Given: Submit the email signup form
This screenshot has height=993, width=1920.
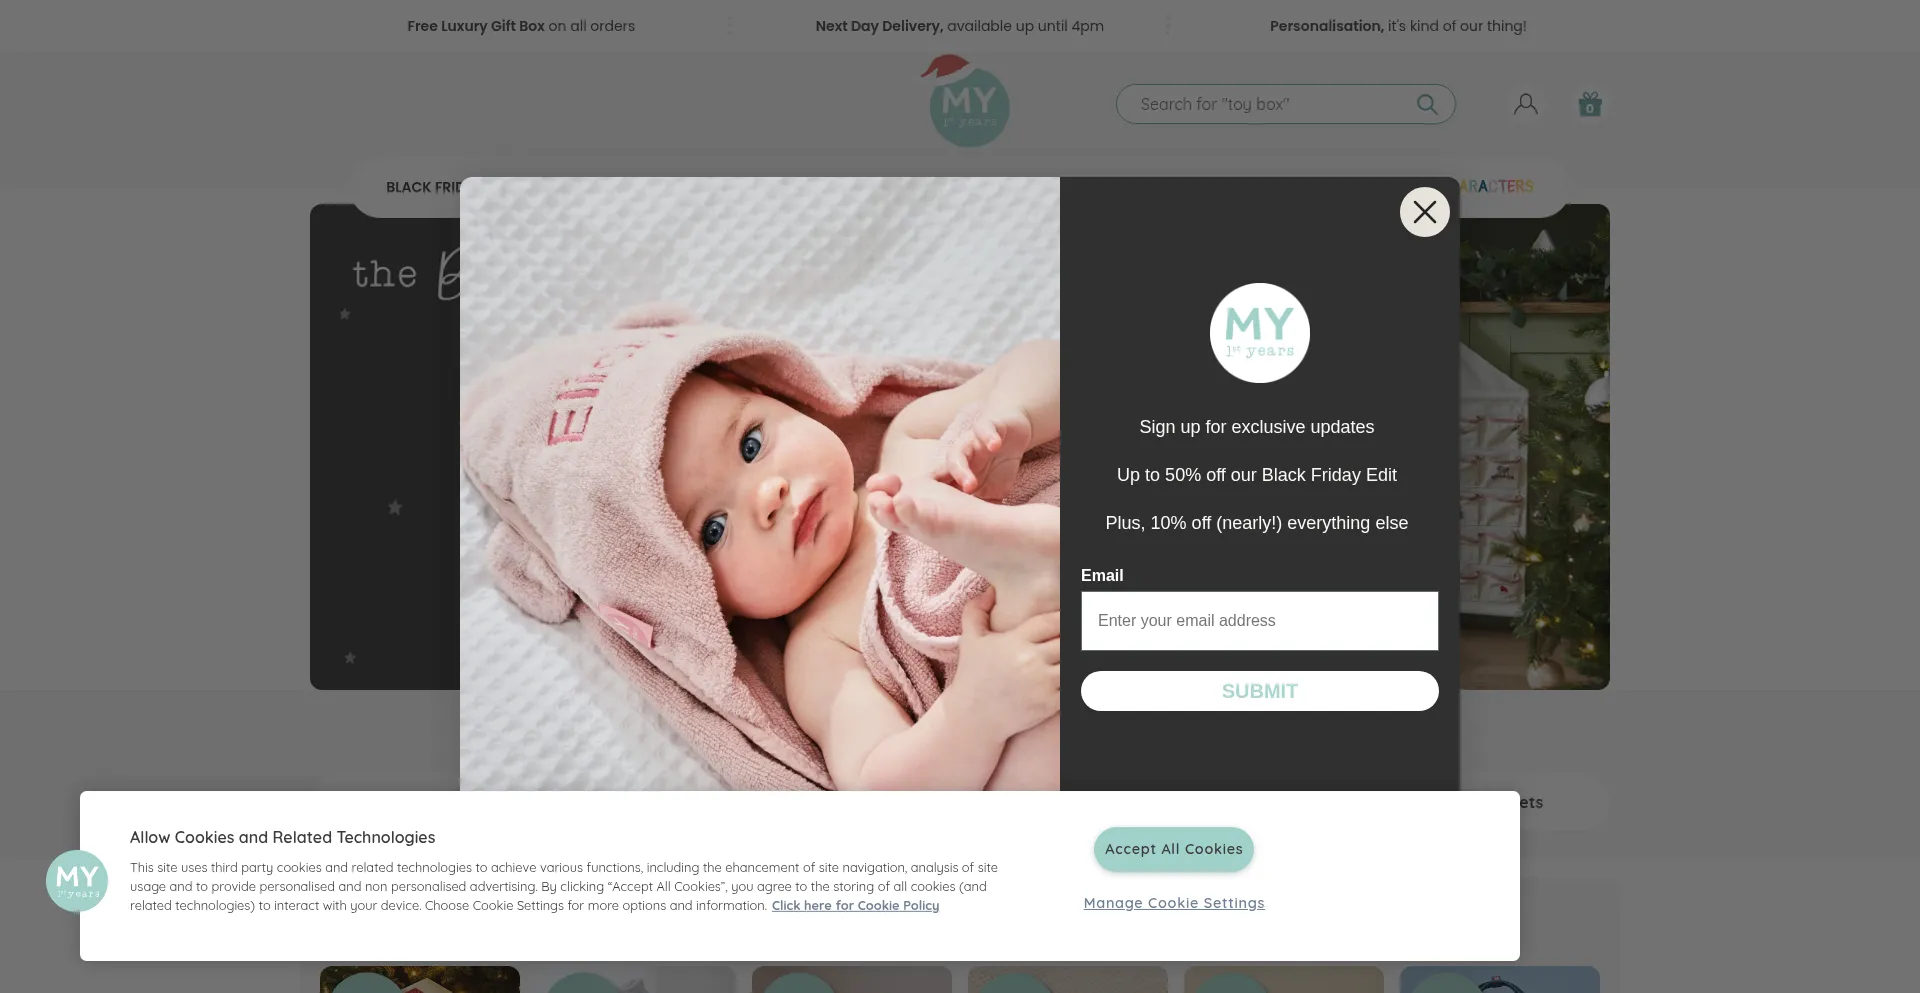Looking at the screenshot, I should [1259, 691].
